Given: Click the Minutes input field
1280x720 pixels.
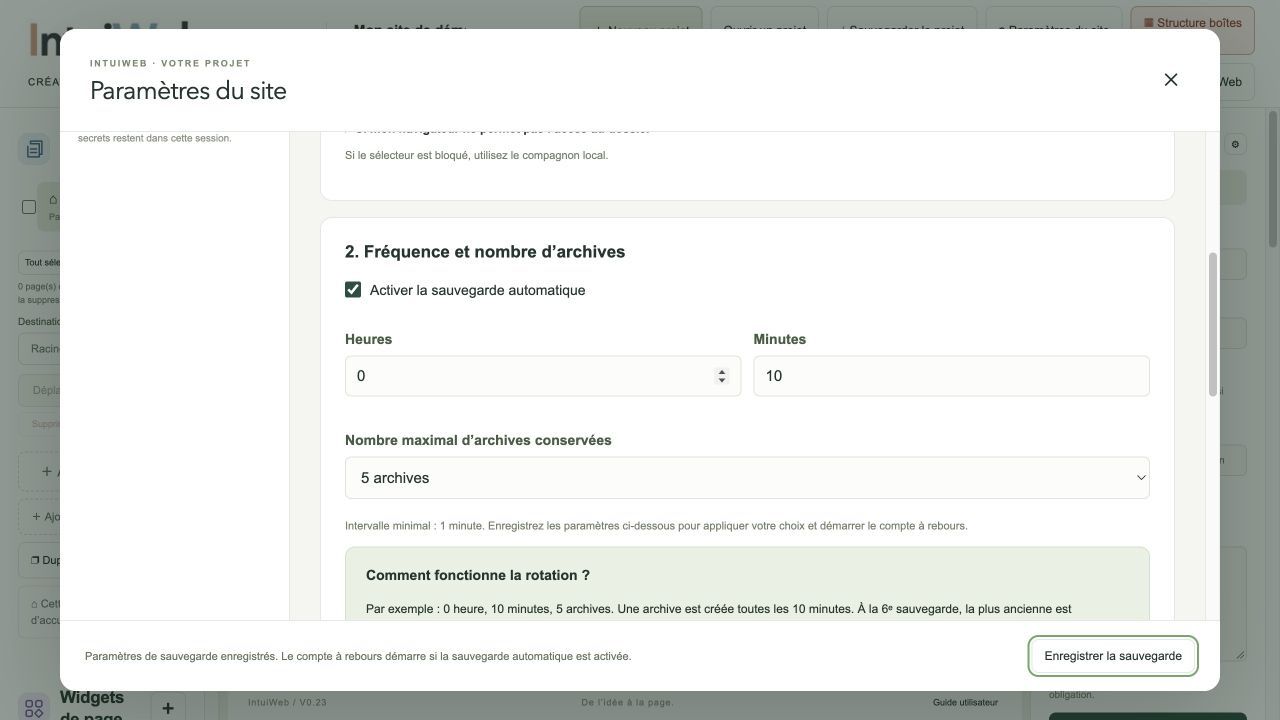Looking at the screenshot, I should [951, 376].
